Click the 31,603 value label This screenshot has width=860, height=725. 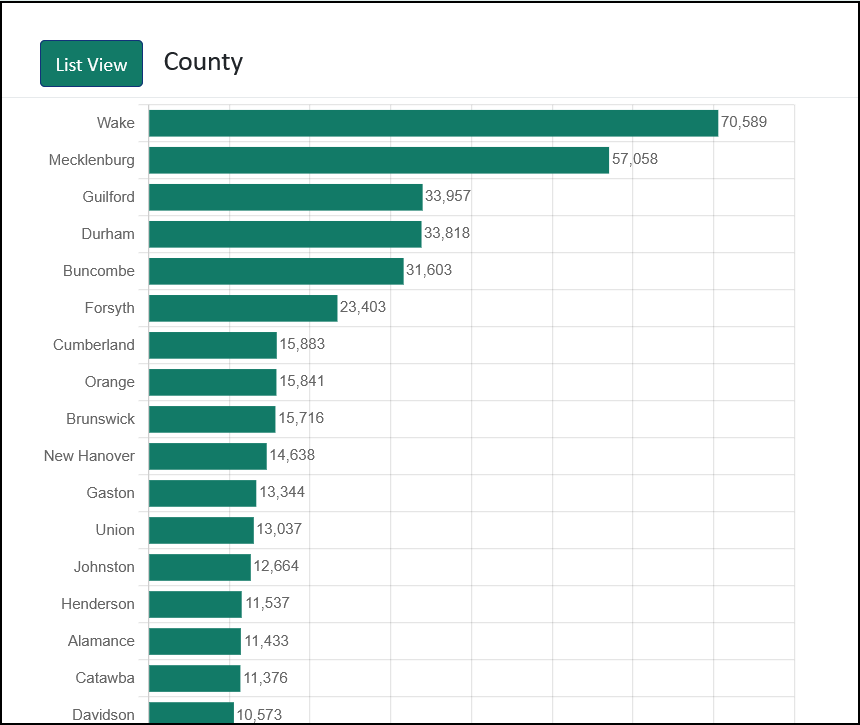[429, 270]
